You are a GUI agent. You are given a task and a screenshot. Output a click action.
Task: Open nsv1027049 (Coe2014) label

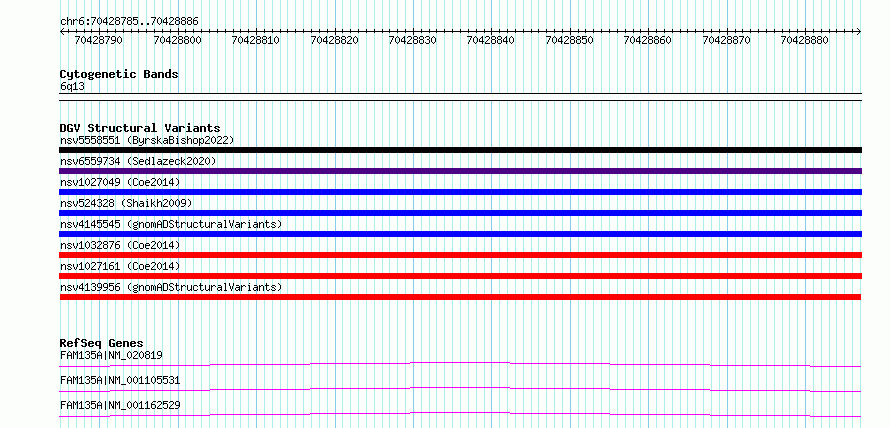coord(120,182)
